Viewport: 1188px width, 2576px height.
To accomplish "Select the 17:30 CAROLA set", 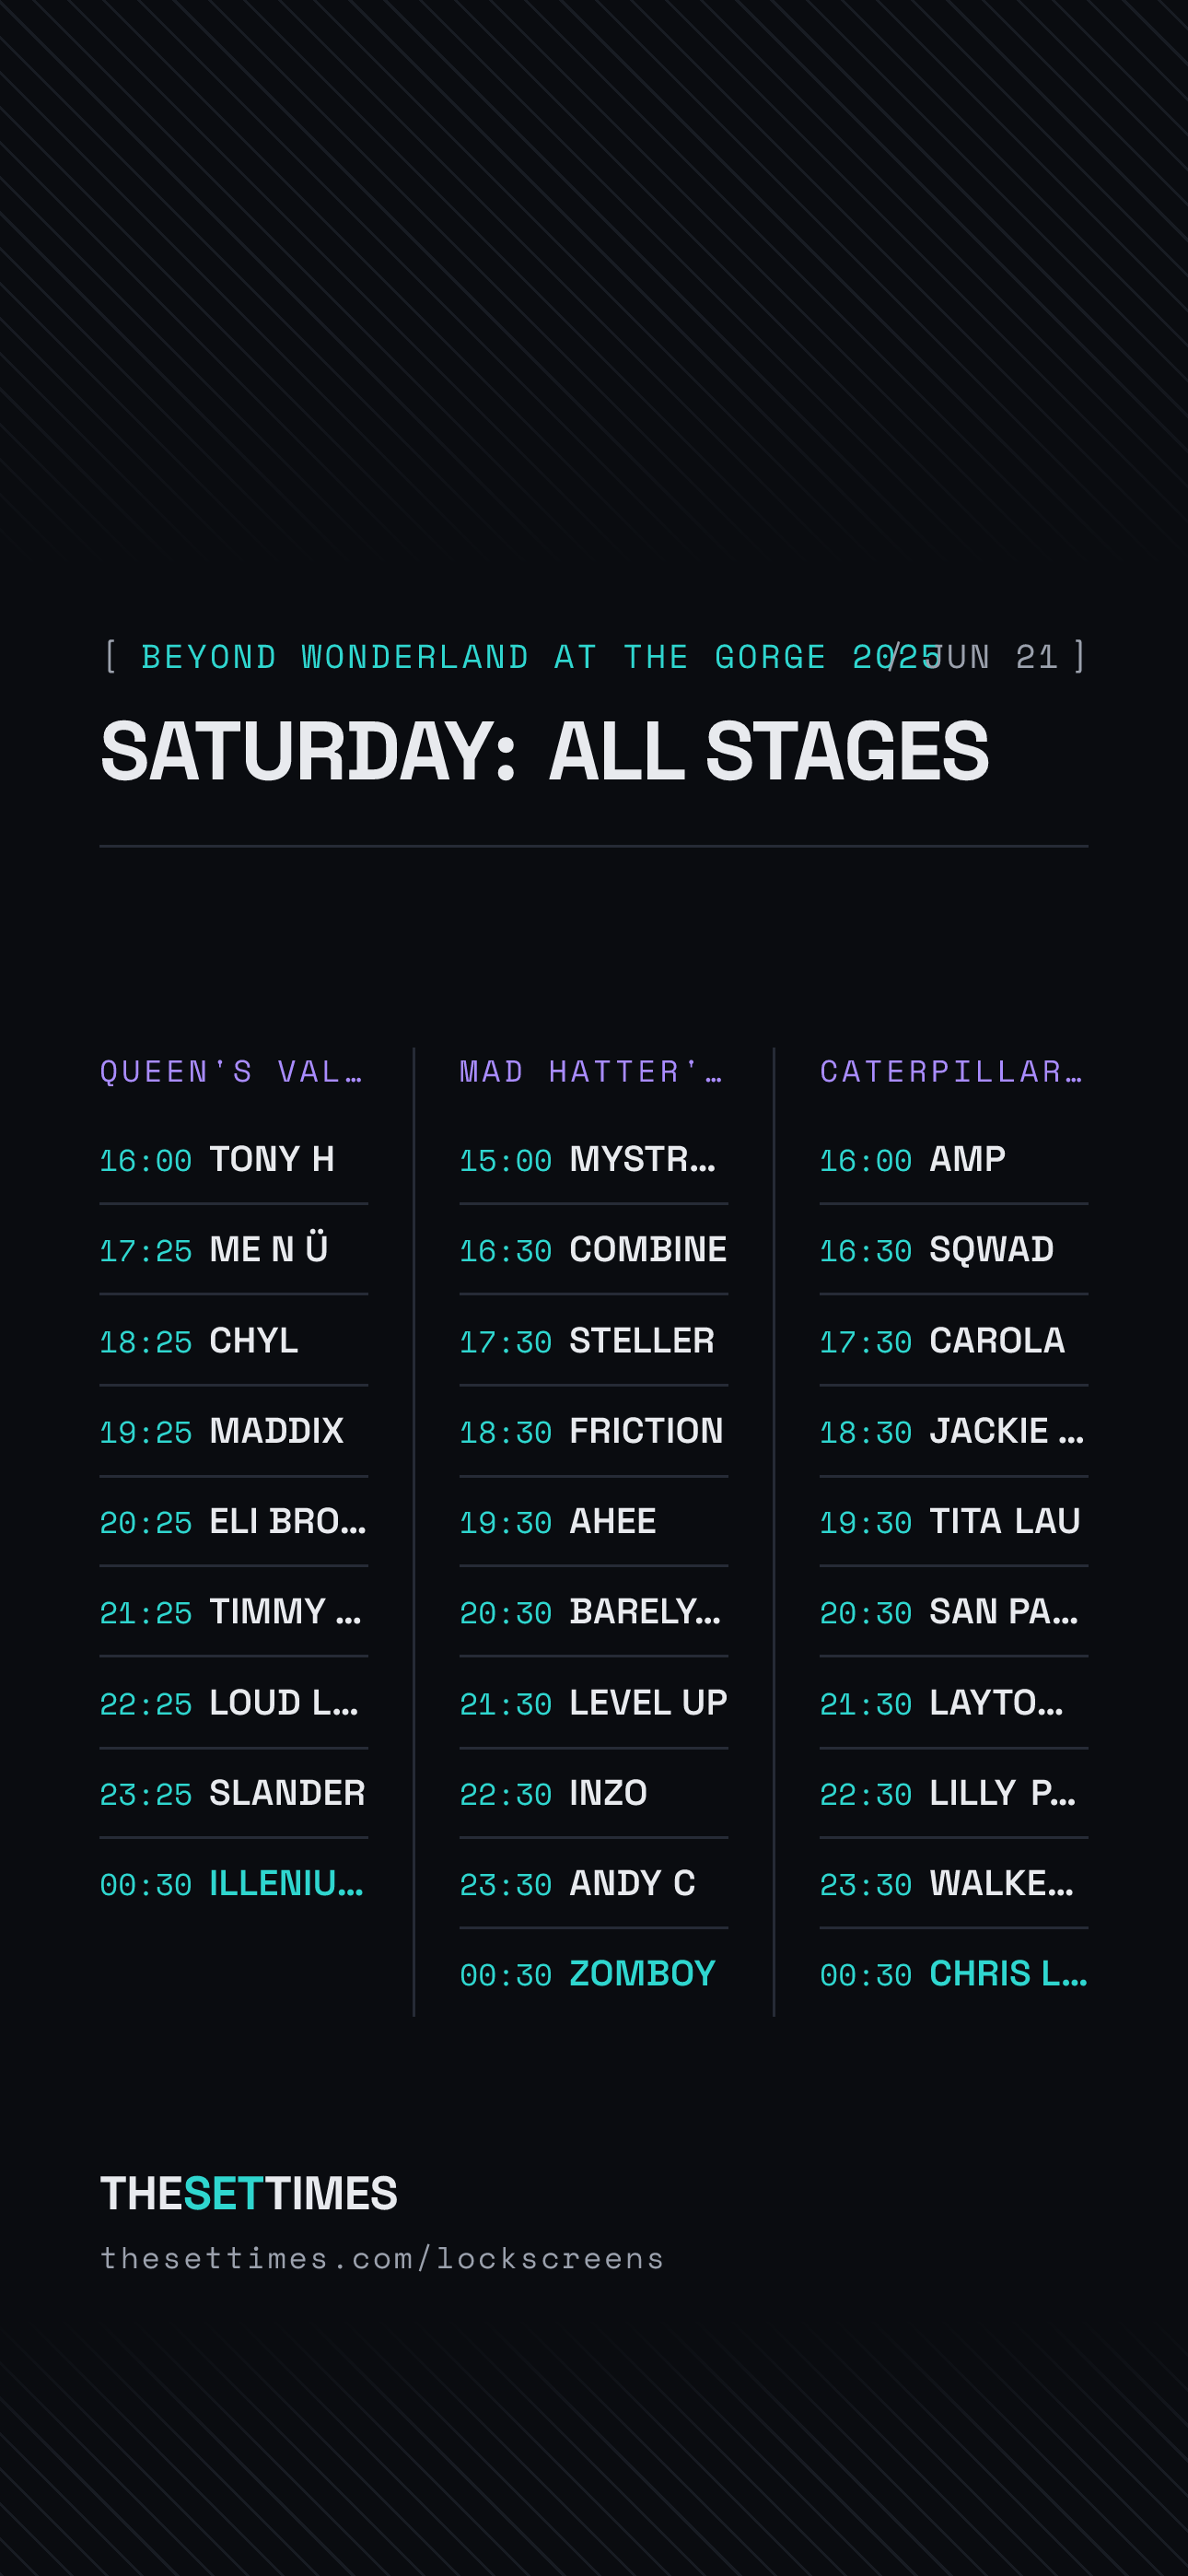I will coord(954,1340).
